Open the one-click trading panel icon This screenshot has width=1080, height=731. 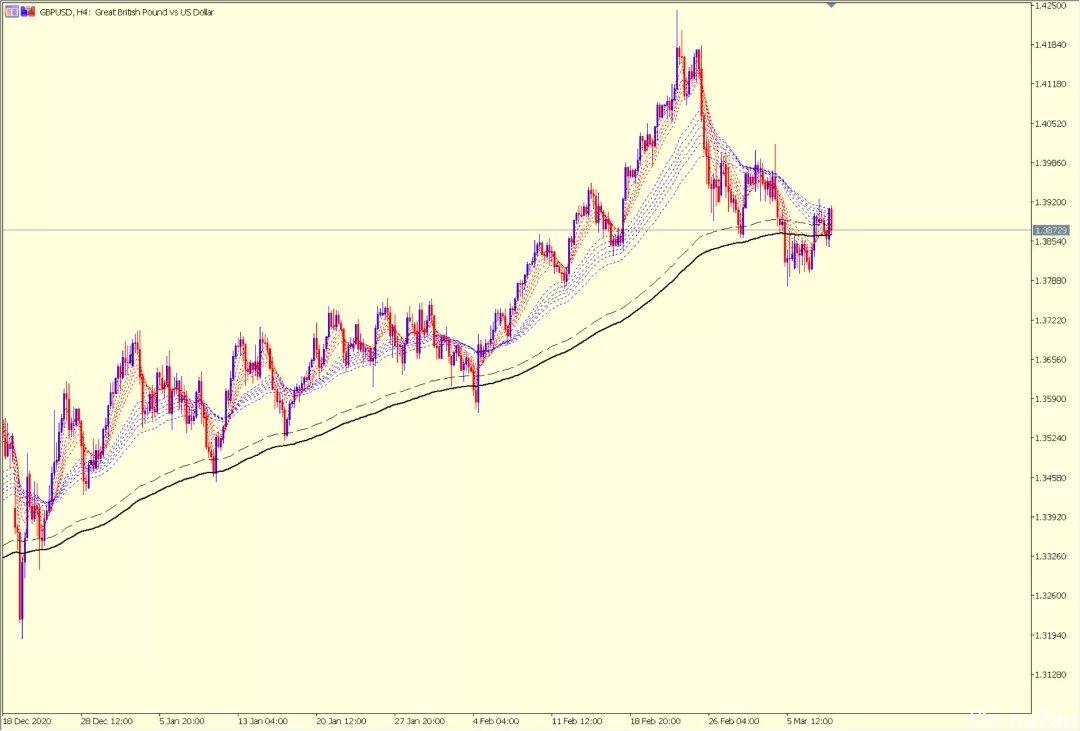pos(12,12)
